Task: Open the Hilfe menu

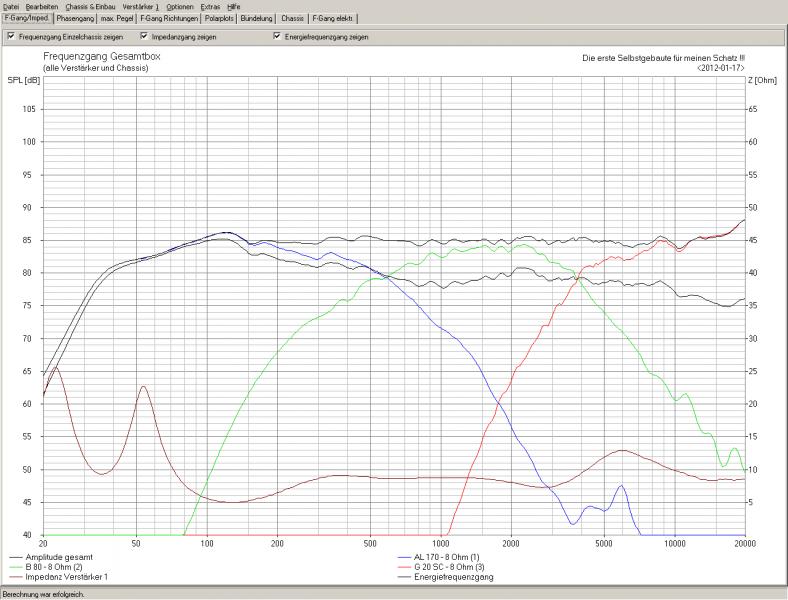Action: click(234, 6)
